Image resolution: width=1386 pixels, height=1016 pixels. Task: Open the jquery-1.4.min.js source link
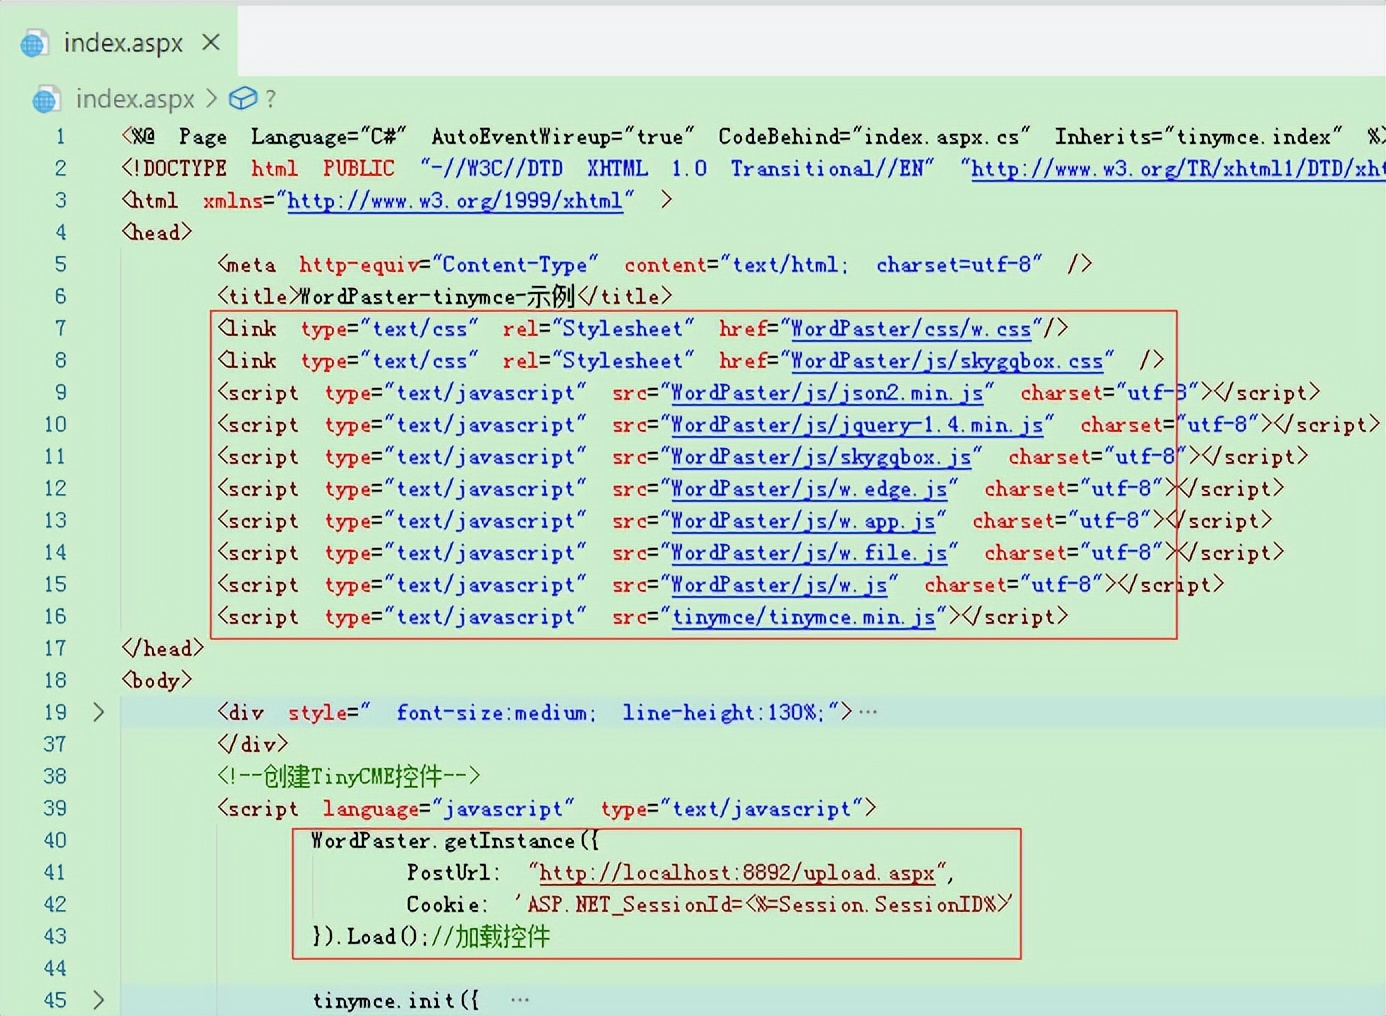coord(857,425)
